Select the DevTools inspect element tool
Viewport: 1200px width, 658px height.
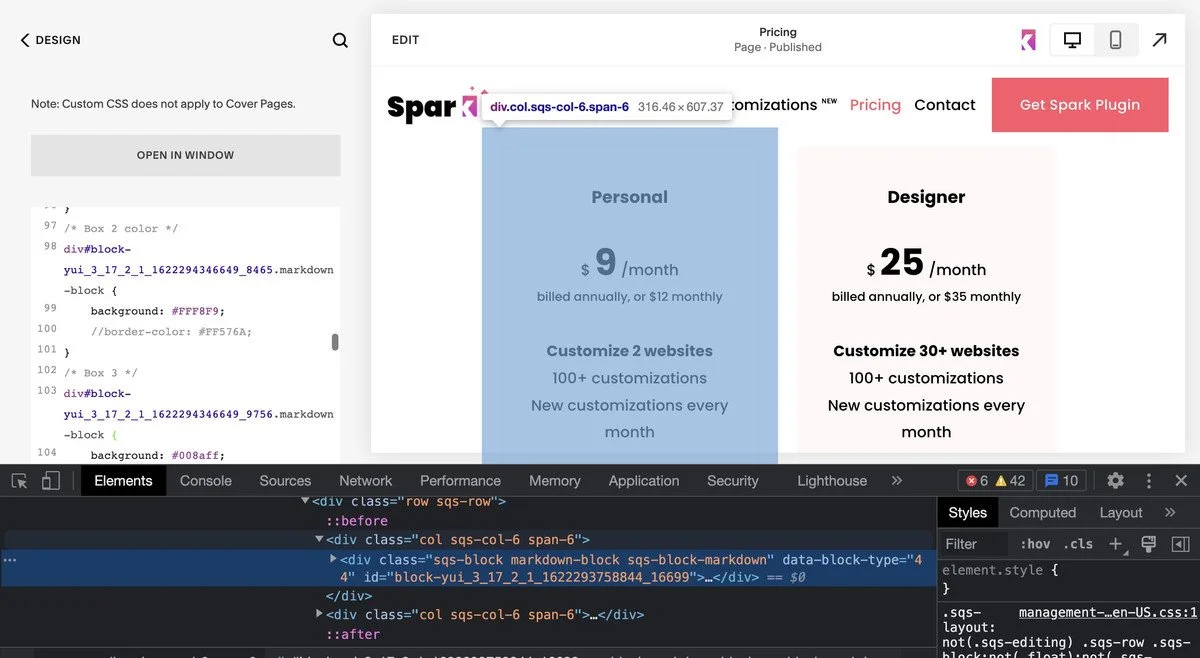click(x=18, y=481)
